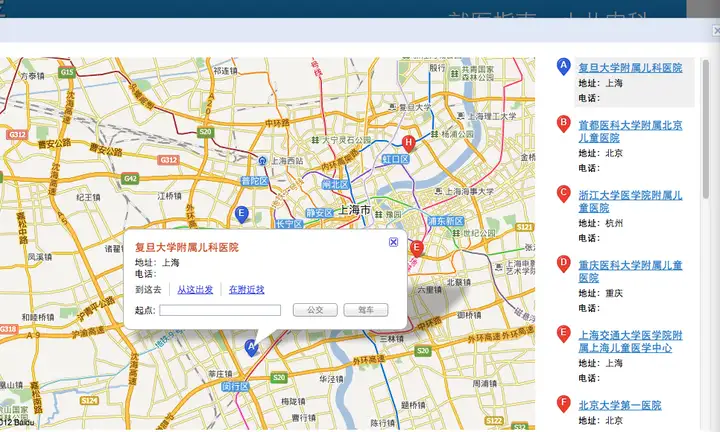Click the red B pin in the sidebar list
720x432 pixels.
(563, 124)
